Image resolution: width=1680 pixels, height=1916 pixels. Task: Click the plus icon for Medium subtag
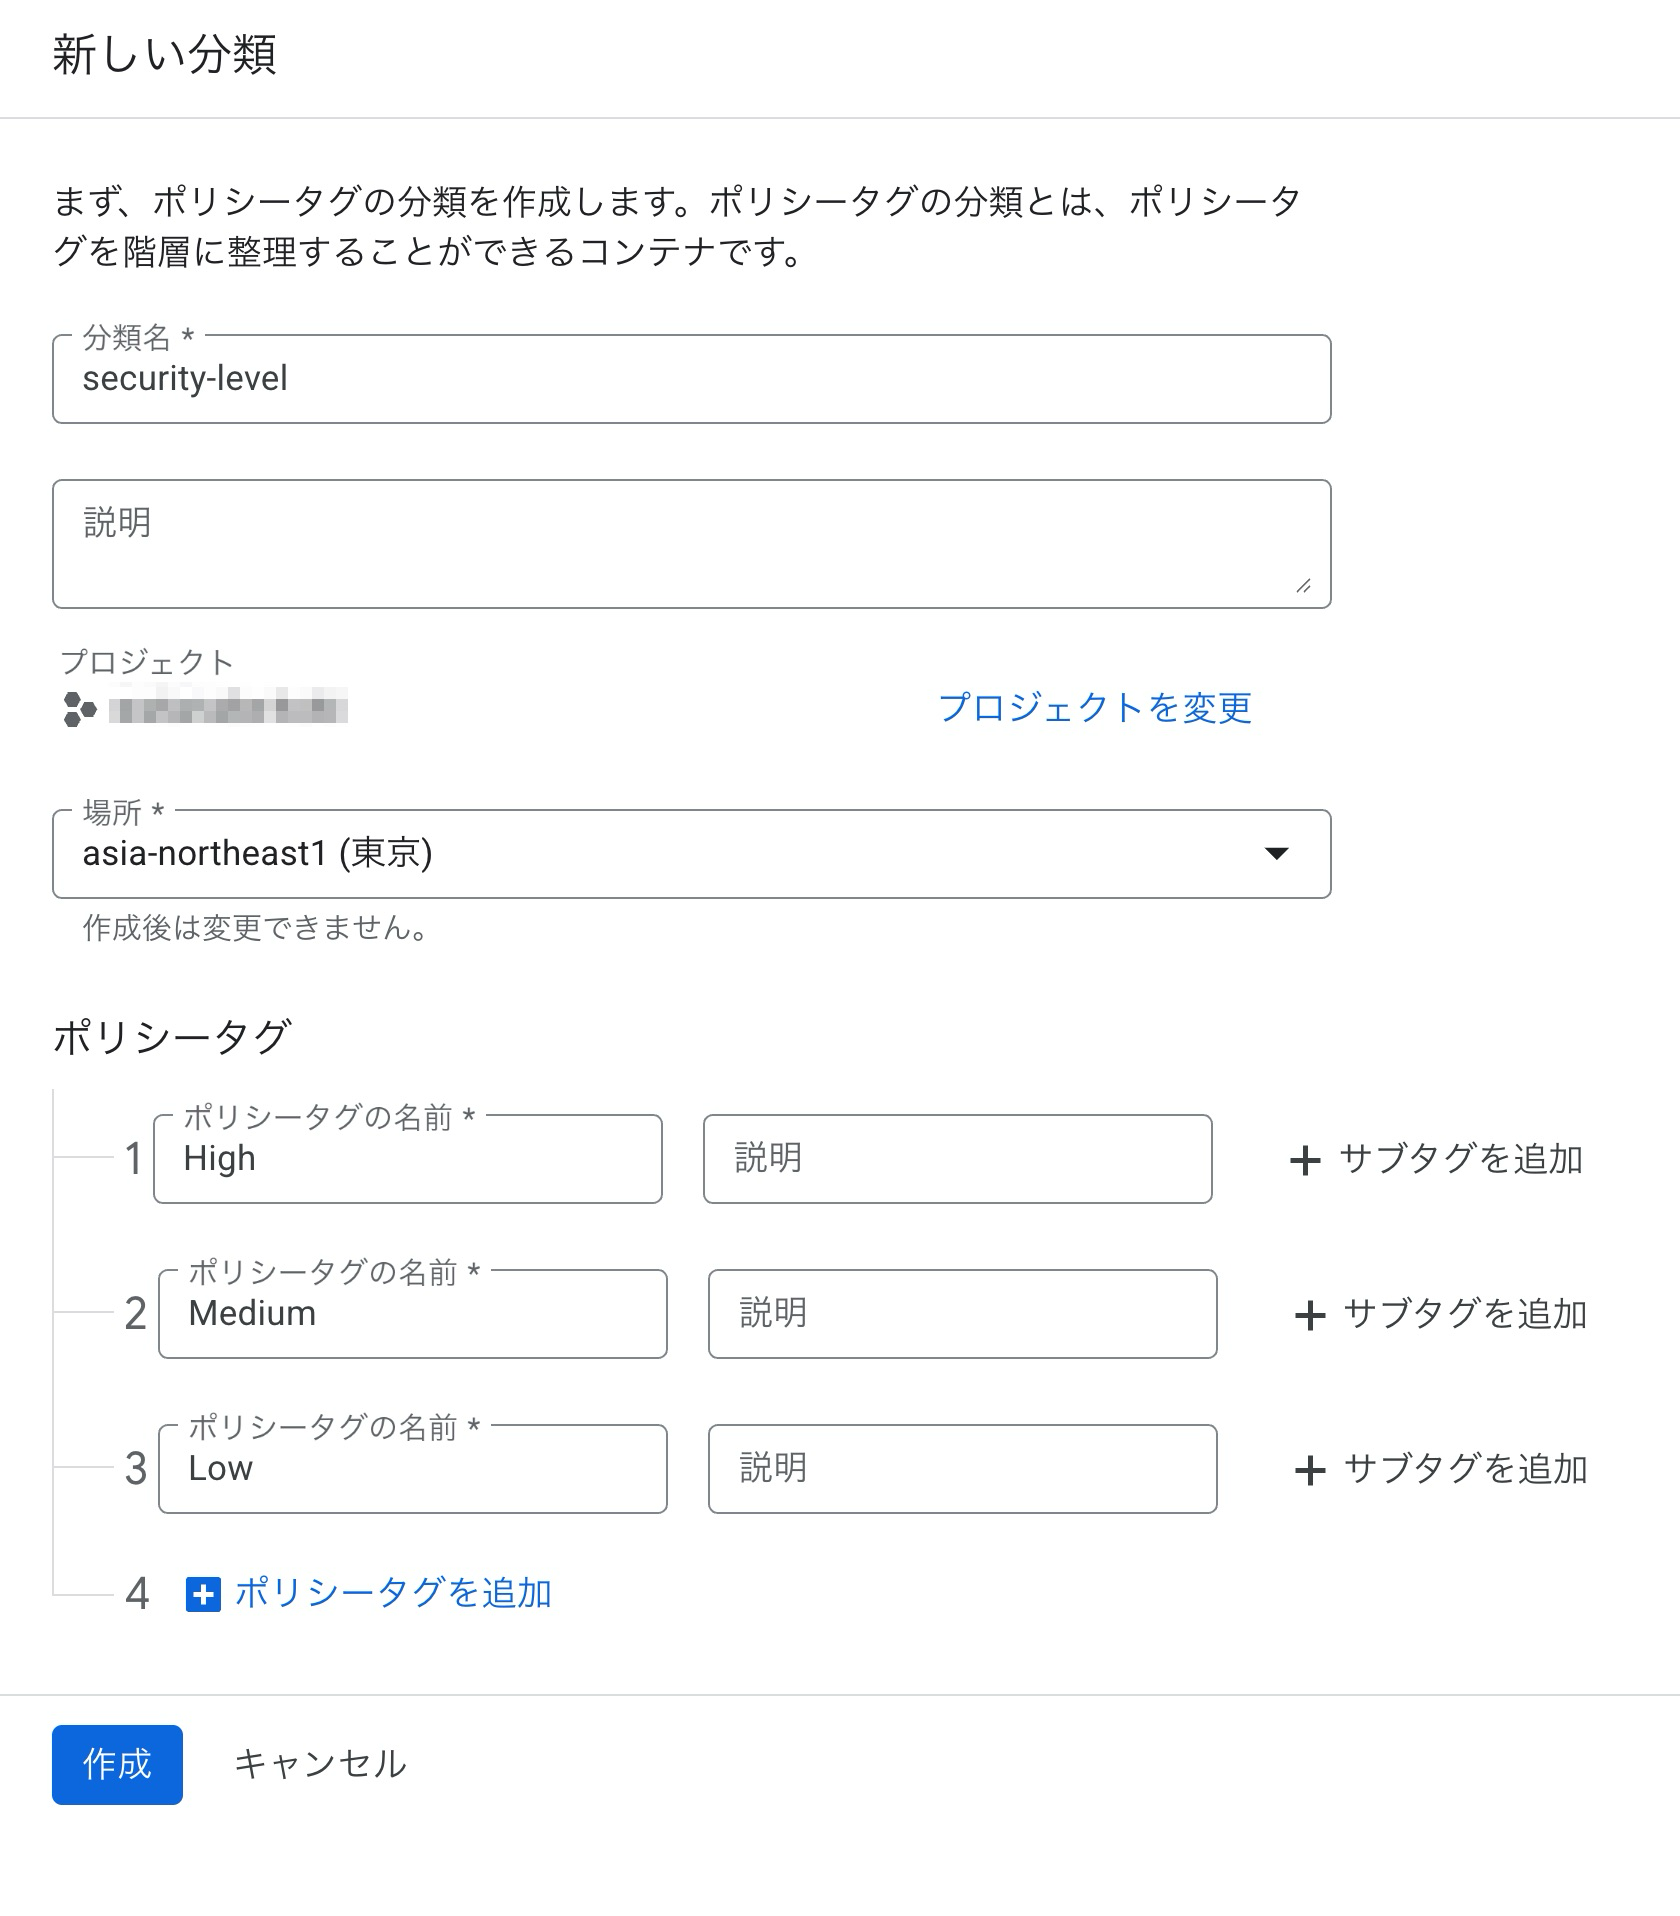click(x=1310, y=1315)
